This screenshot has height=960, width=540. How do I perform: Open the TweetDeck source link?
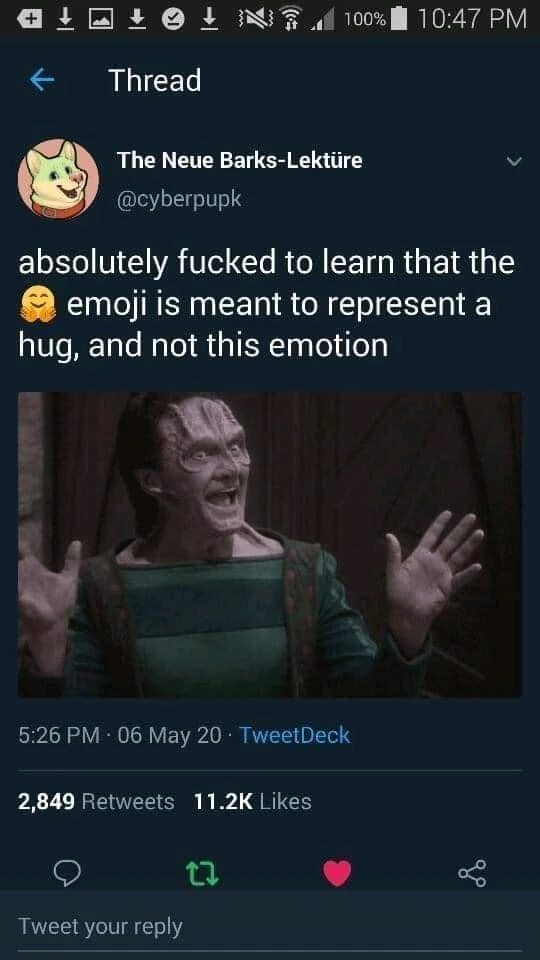click(x=294, y=735)
